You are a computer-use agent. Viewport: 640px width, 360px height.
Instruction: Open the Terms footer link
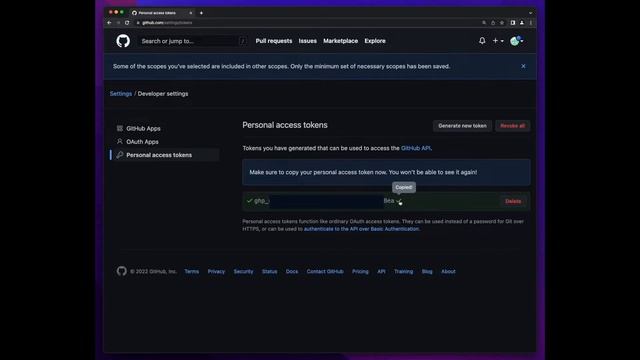click(x=191, y=271)
